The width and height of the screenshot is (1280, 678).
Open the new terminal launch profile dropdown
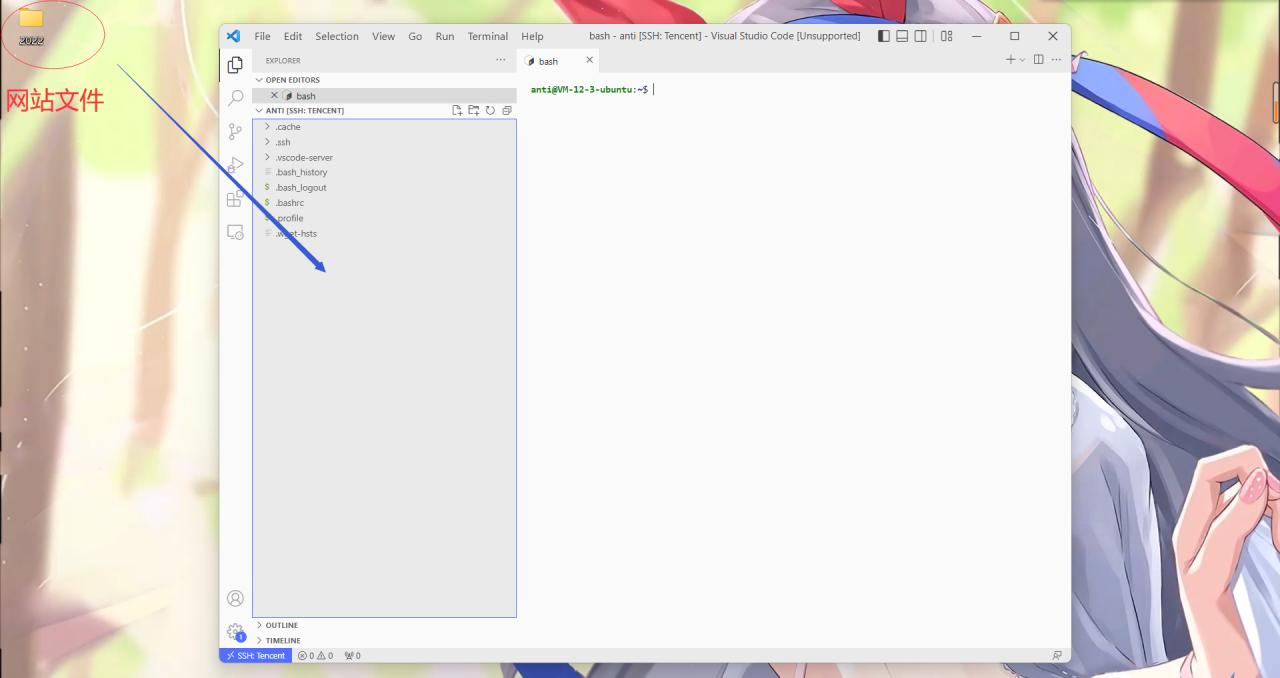point(1022,60)
